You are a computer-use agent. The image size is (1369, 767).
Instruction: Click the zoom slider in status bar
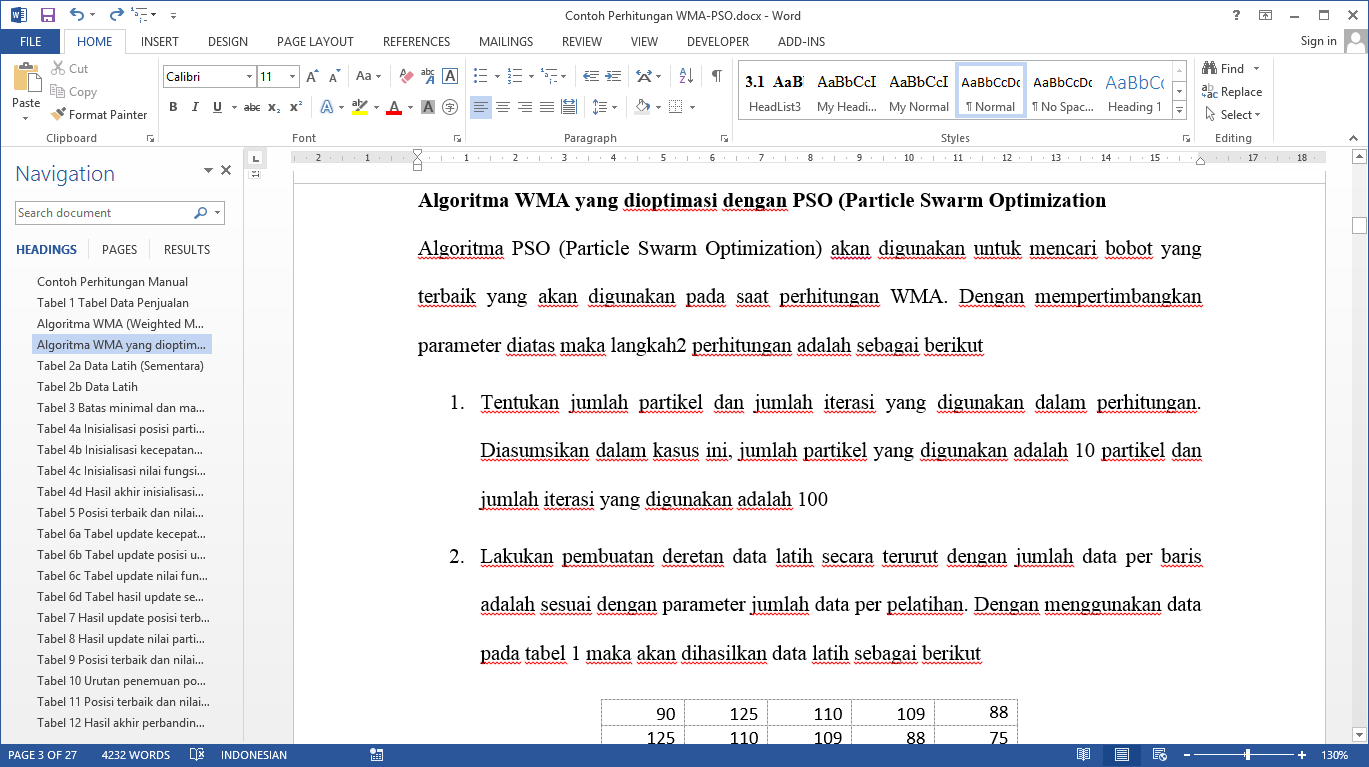coord(1247,755)
